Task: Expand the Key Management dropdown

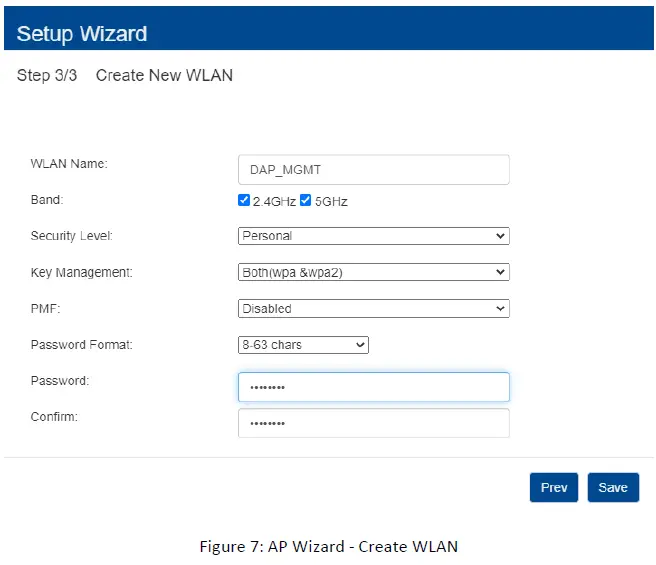Action: pyautogui.click(x=373, y=272)
